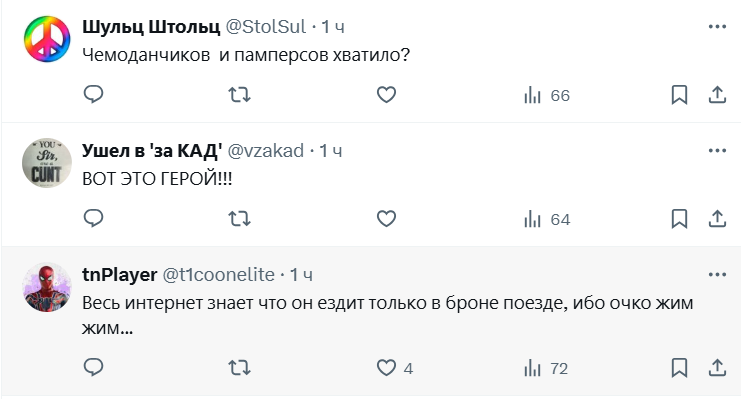Like the ВОТ ЭТО ГЕРОЙ tweet

386,219
